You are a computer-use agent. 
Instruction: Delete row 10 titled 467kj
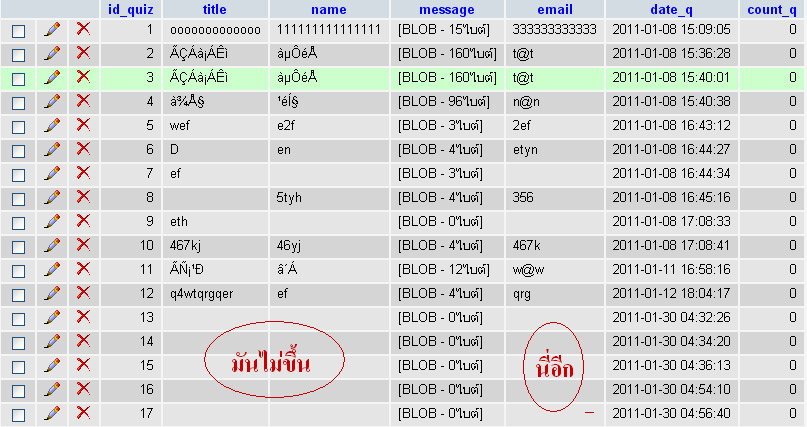pyautogui.click(x=83, y=245)
